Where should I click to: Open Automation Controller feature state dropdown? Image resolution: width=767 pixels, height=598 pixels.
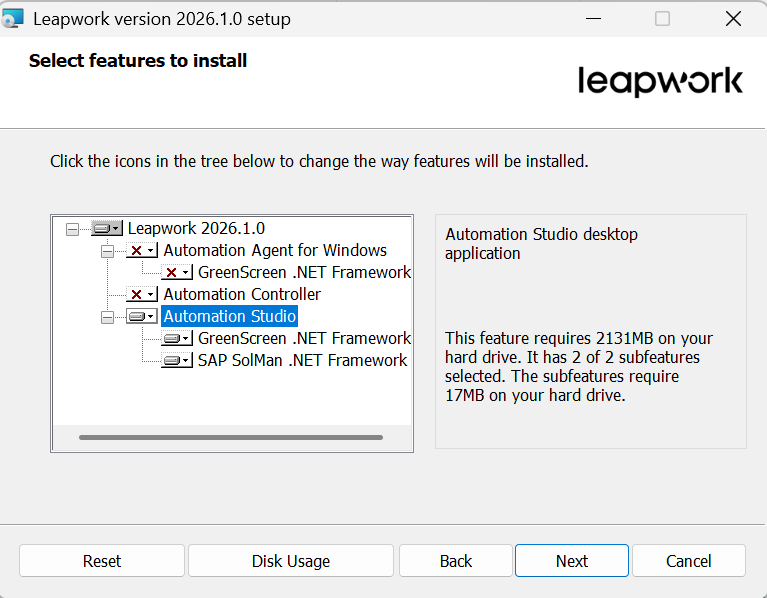pos(142,294)
